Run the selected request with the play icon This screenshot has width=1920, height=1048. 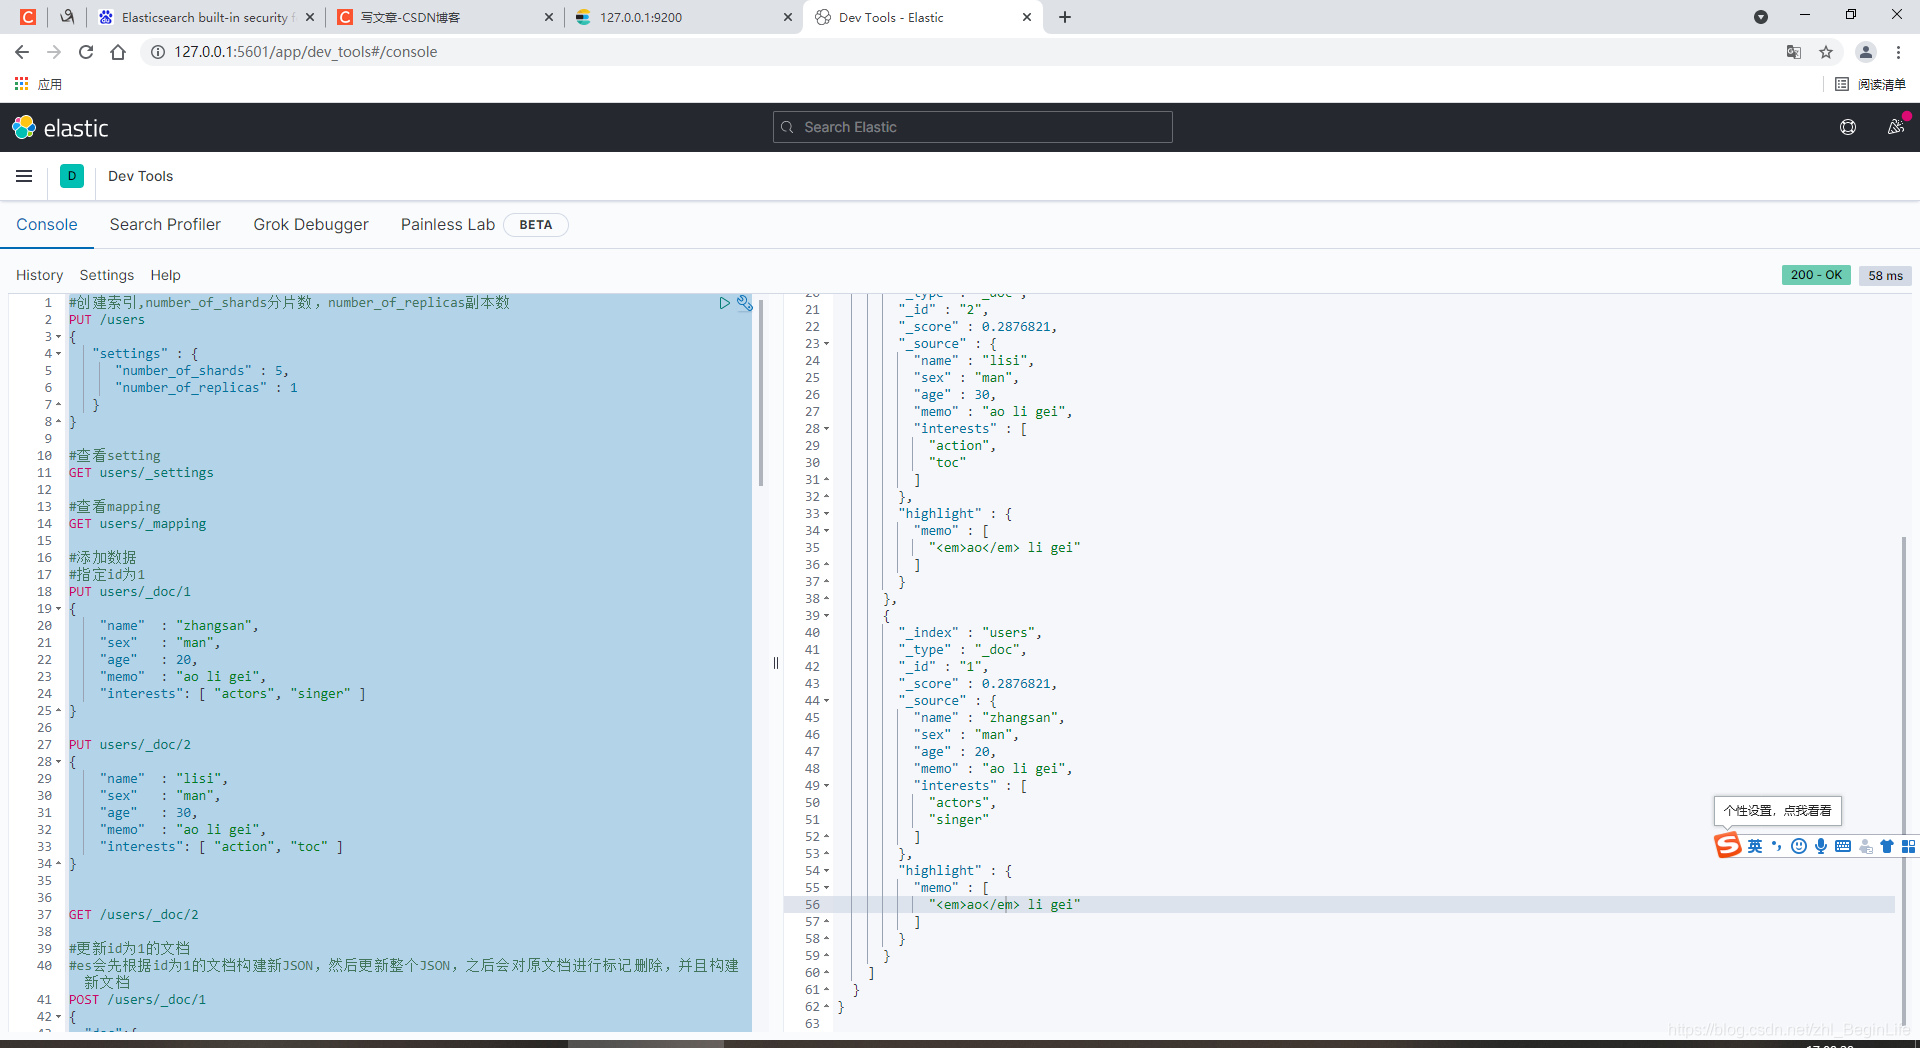[x=724, y=303]
